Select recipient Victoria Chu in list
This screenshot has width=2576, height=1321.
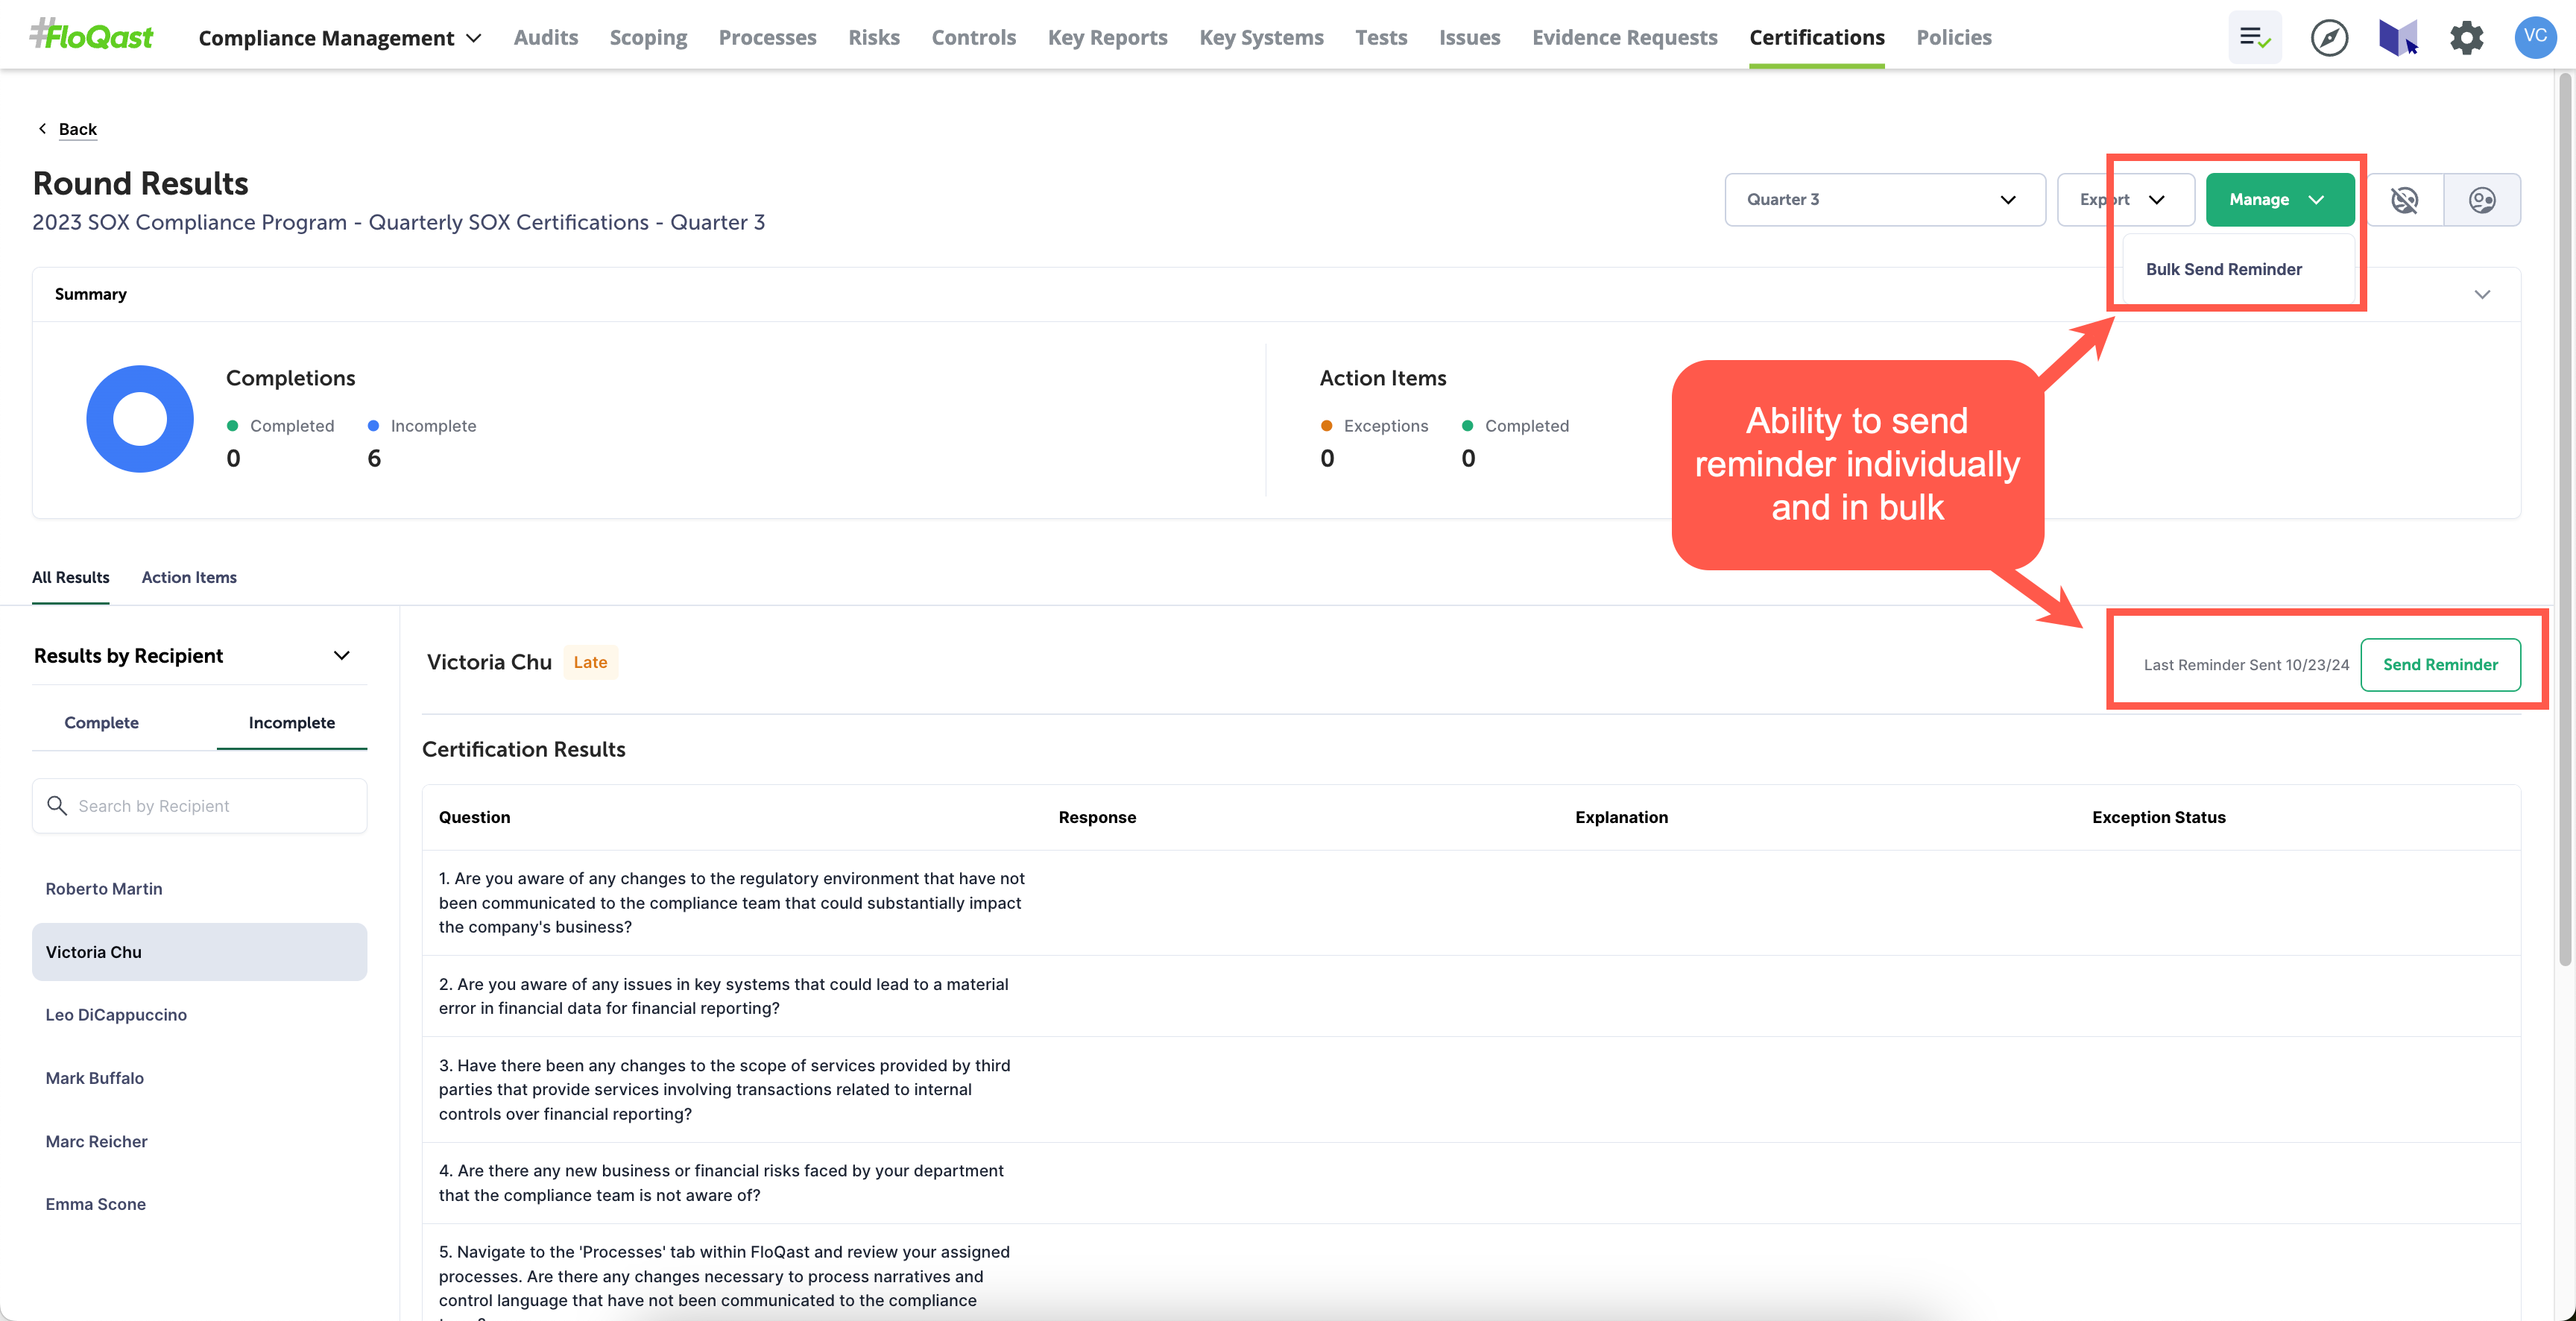click(x=199, y=952)
